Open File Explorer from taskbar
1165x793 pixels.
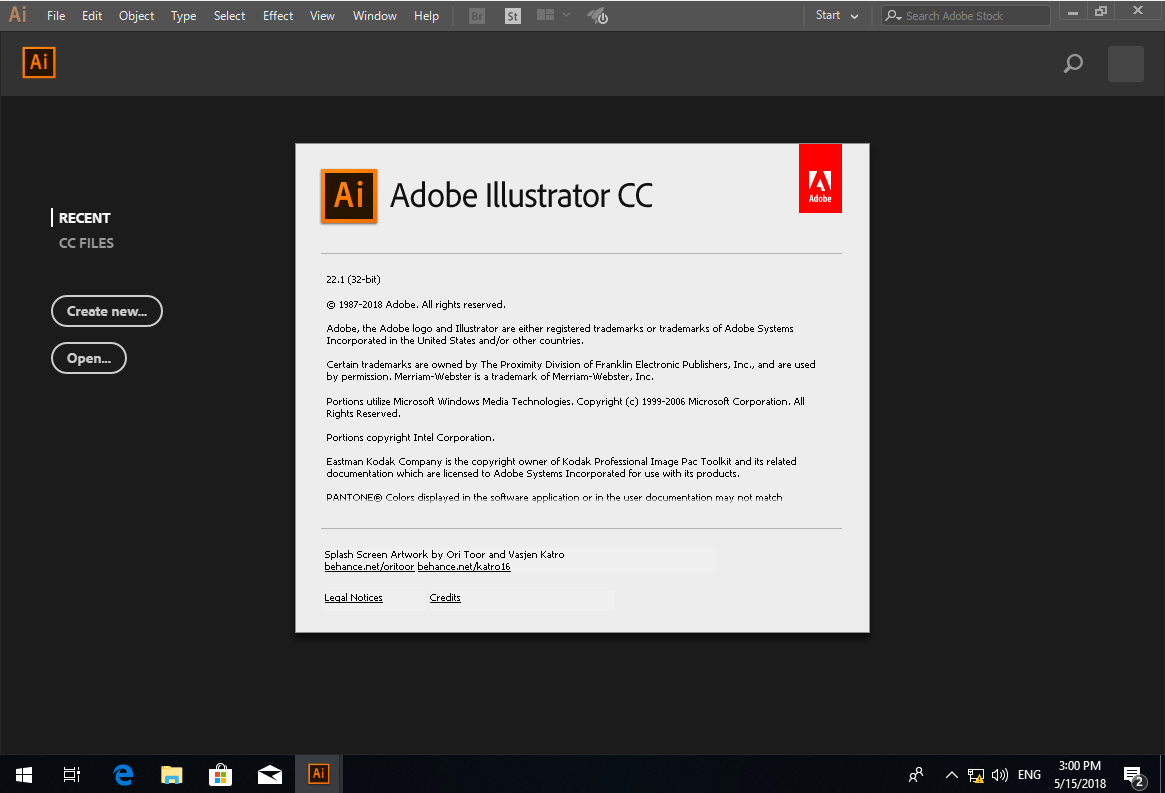172,774
